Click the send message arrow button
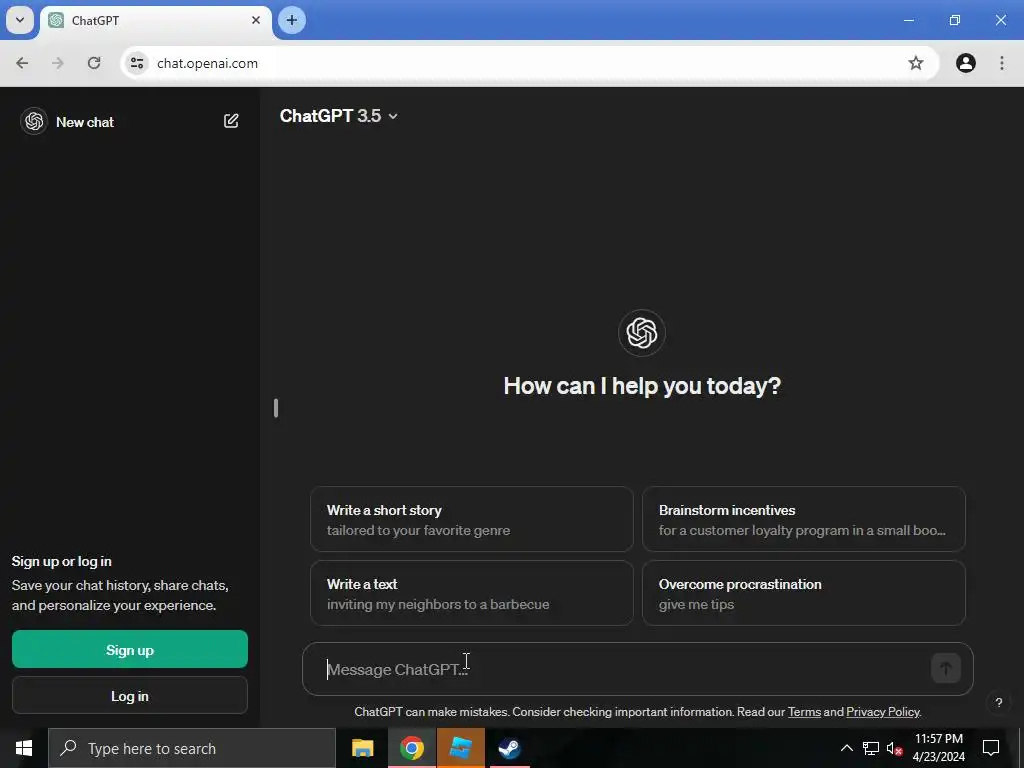This screenshot has height=768, width=1024. point(945,668)
